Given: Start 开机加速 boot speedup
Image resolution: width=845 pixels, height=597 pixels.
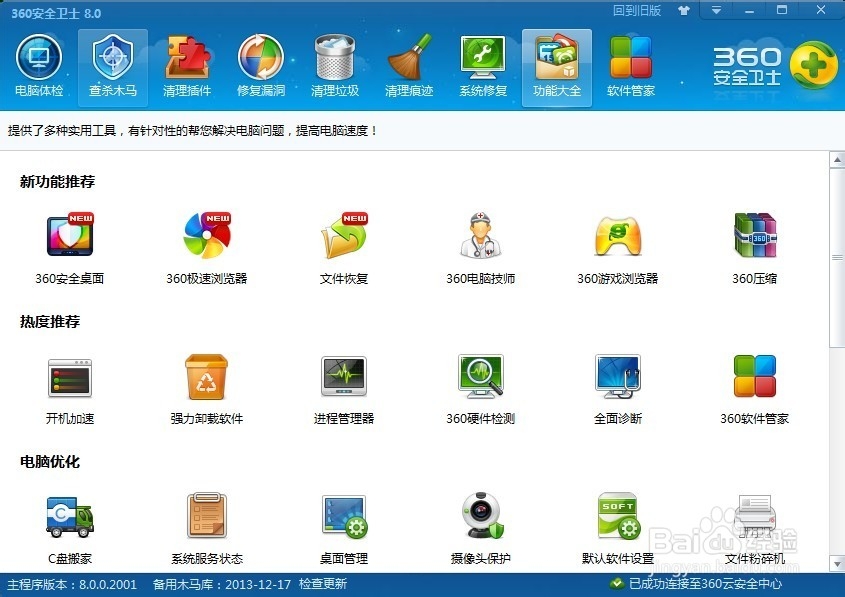Looking at the screenshot, I should pos(68,383).
